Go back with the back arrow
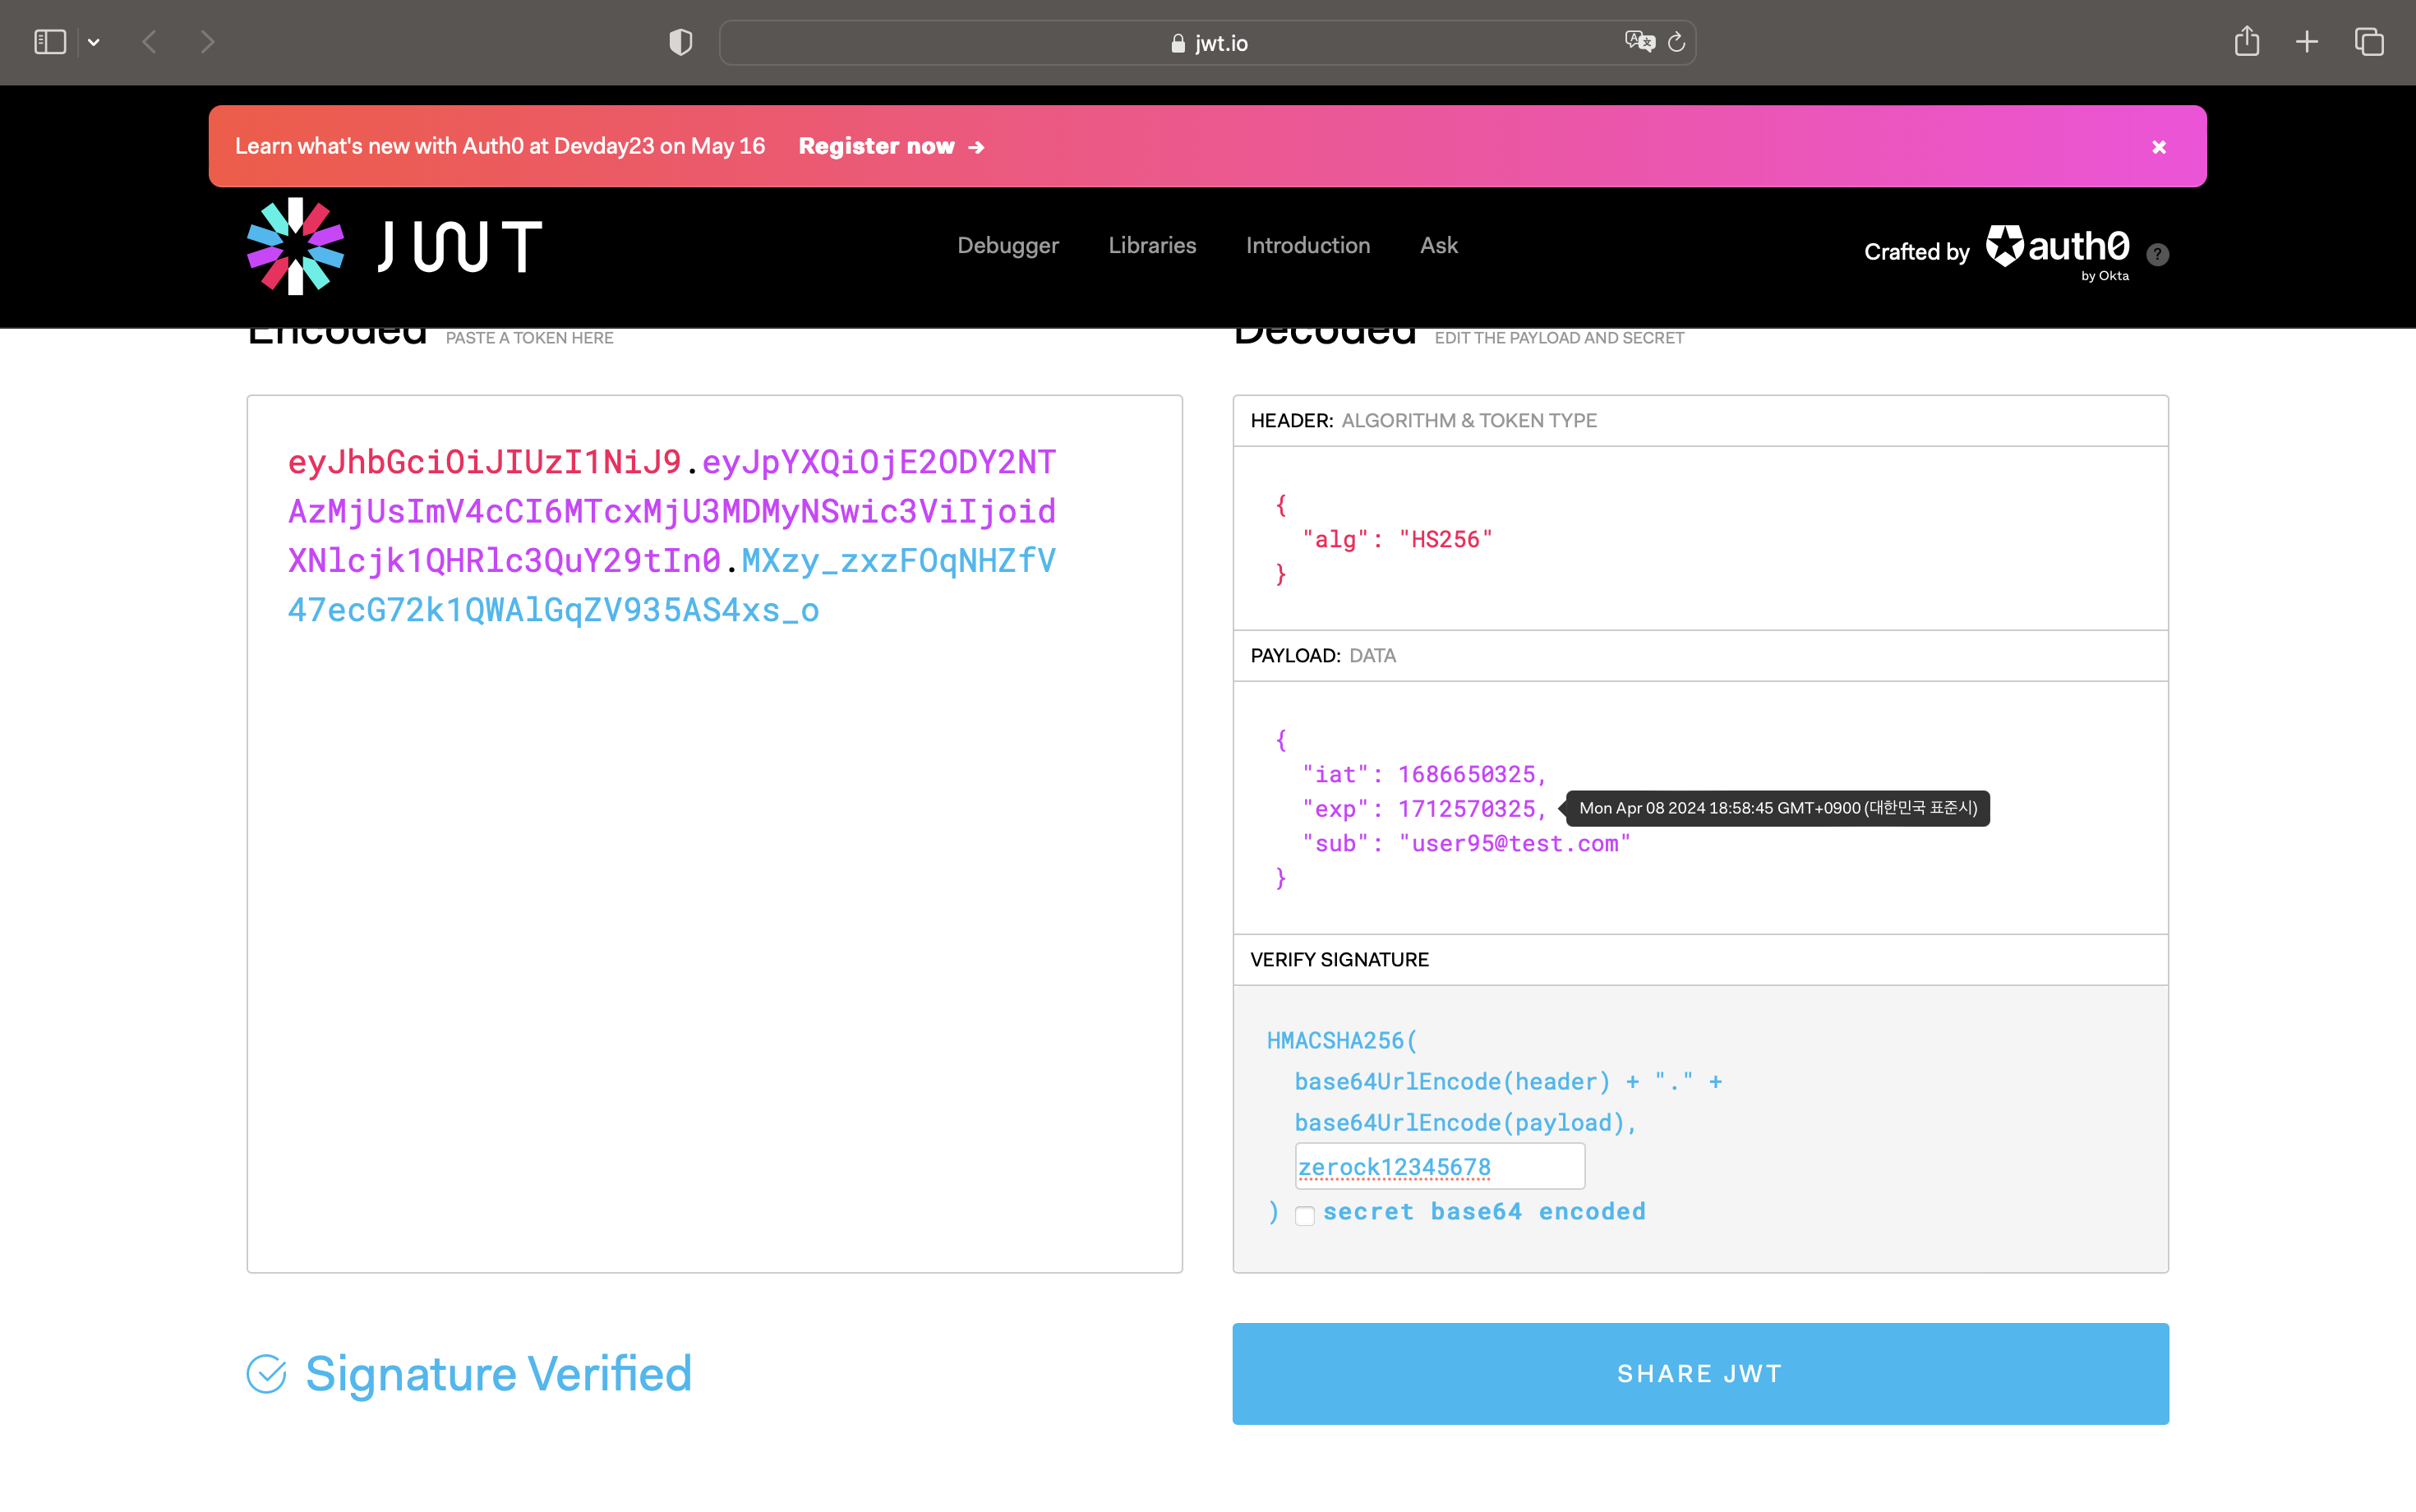Image resolution: width=2416 pixels, height=1512 pixels. pos(149,42)
